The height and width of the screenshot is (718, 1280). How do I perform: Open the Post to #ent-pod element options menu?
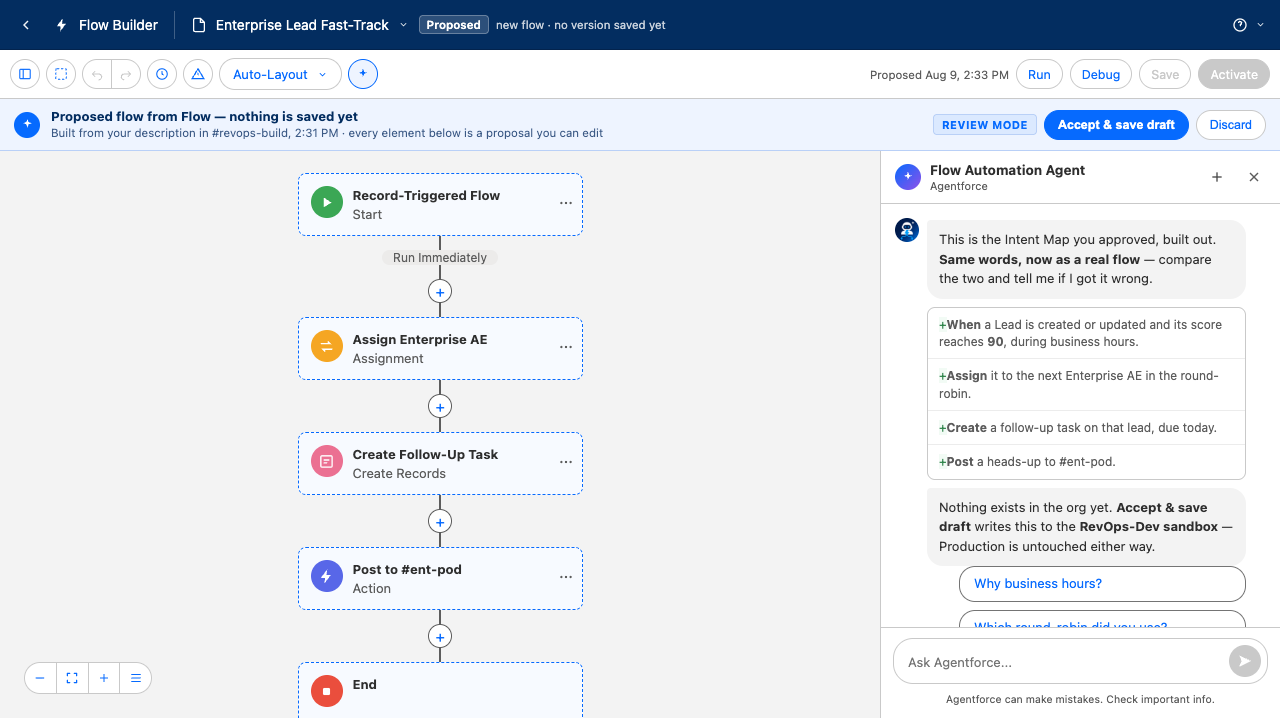566,577
